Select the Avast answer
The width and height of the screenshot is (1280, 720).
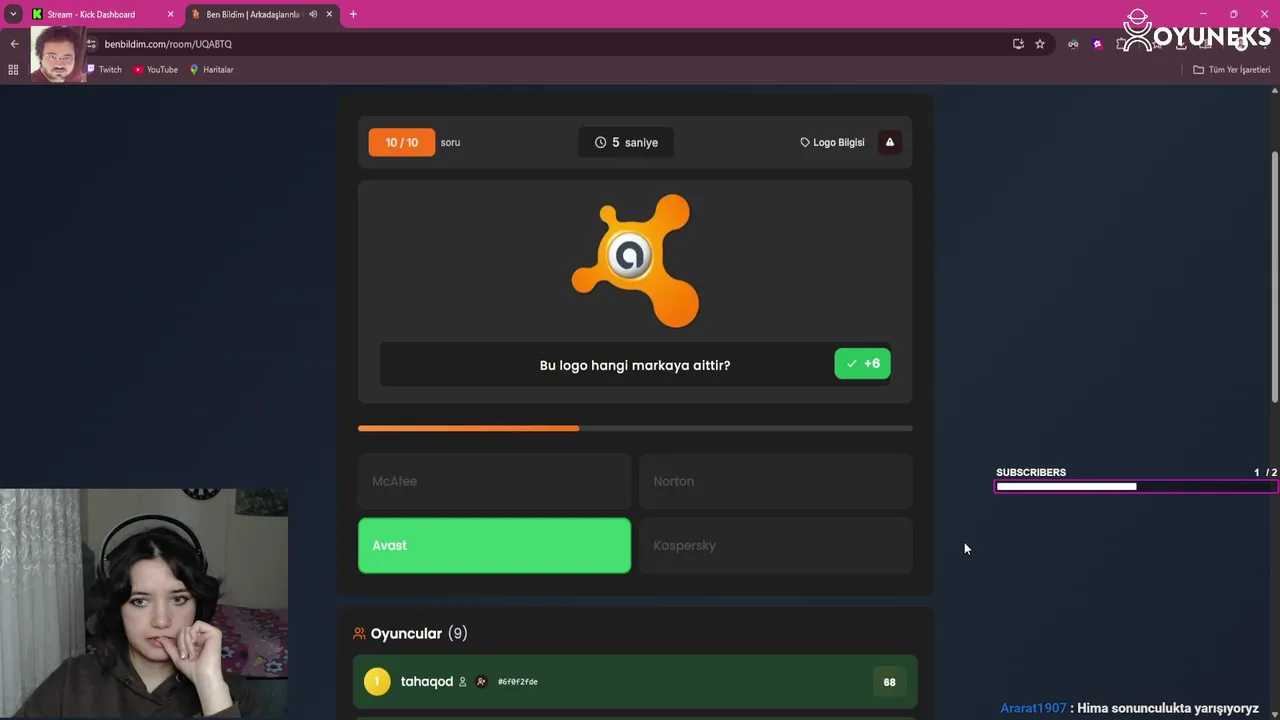494,545
